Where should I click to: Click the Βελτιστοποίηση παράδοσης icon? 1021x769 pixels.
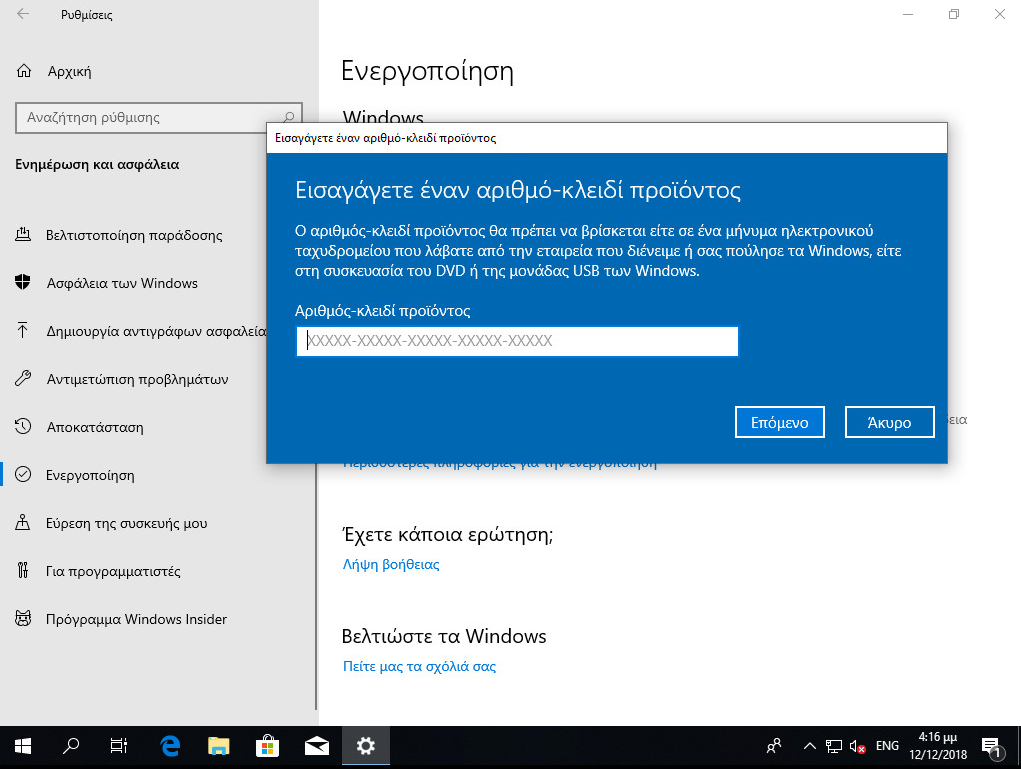[23, 234]
